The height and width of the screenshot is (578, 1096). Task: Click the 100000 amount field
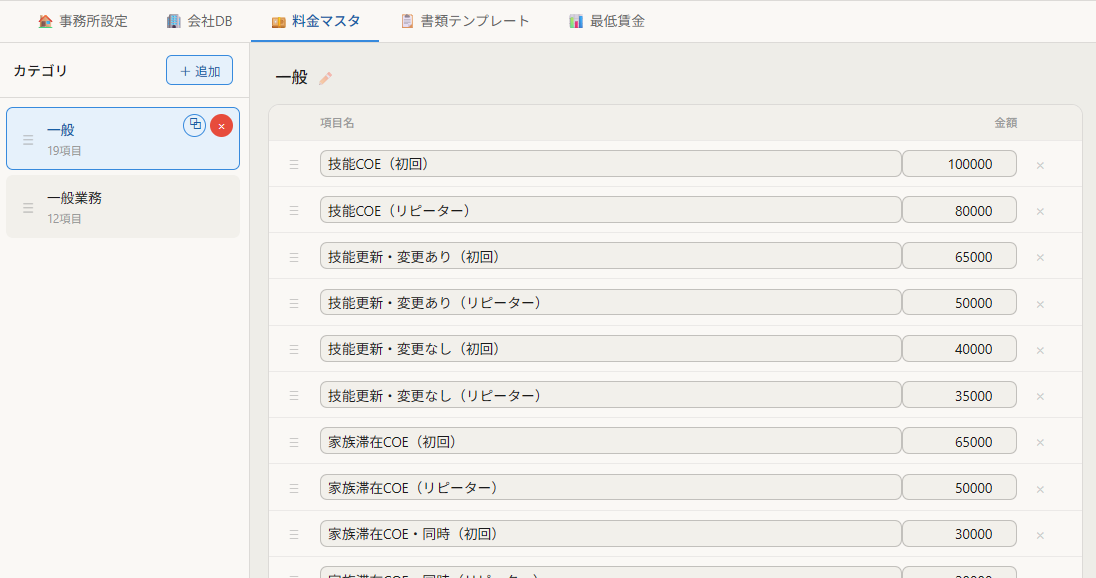point(959,164)
